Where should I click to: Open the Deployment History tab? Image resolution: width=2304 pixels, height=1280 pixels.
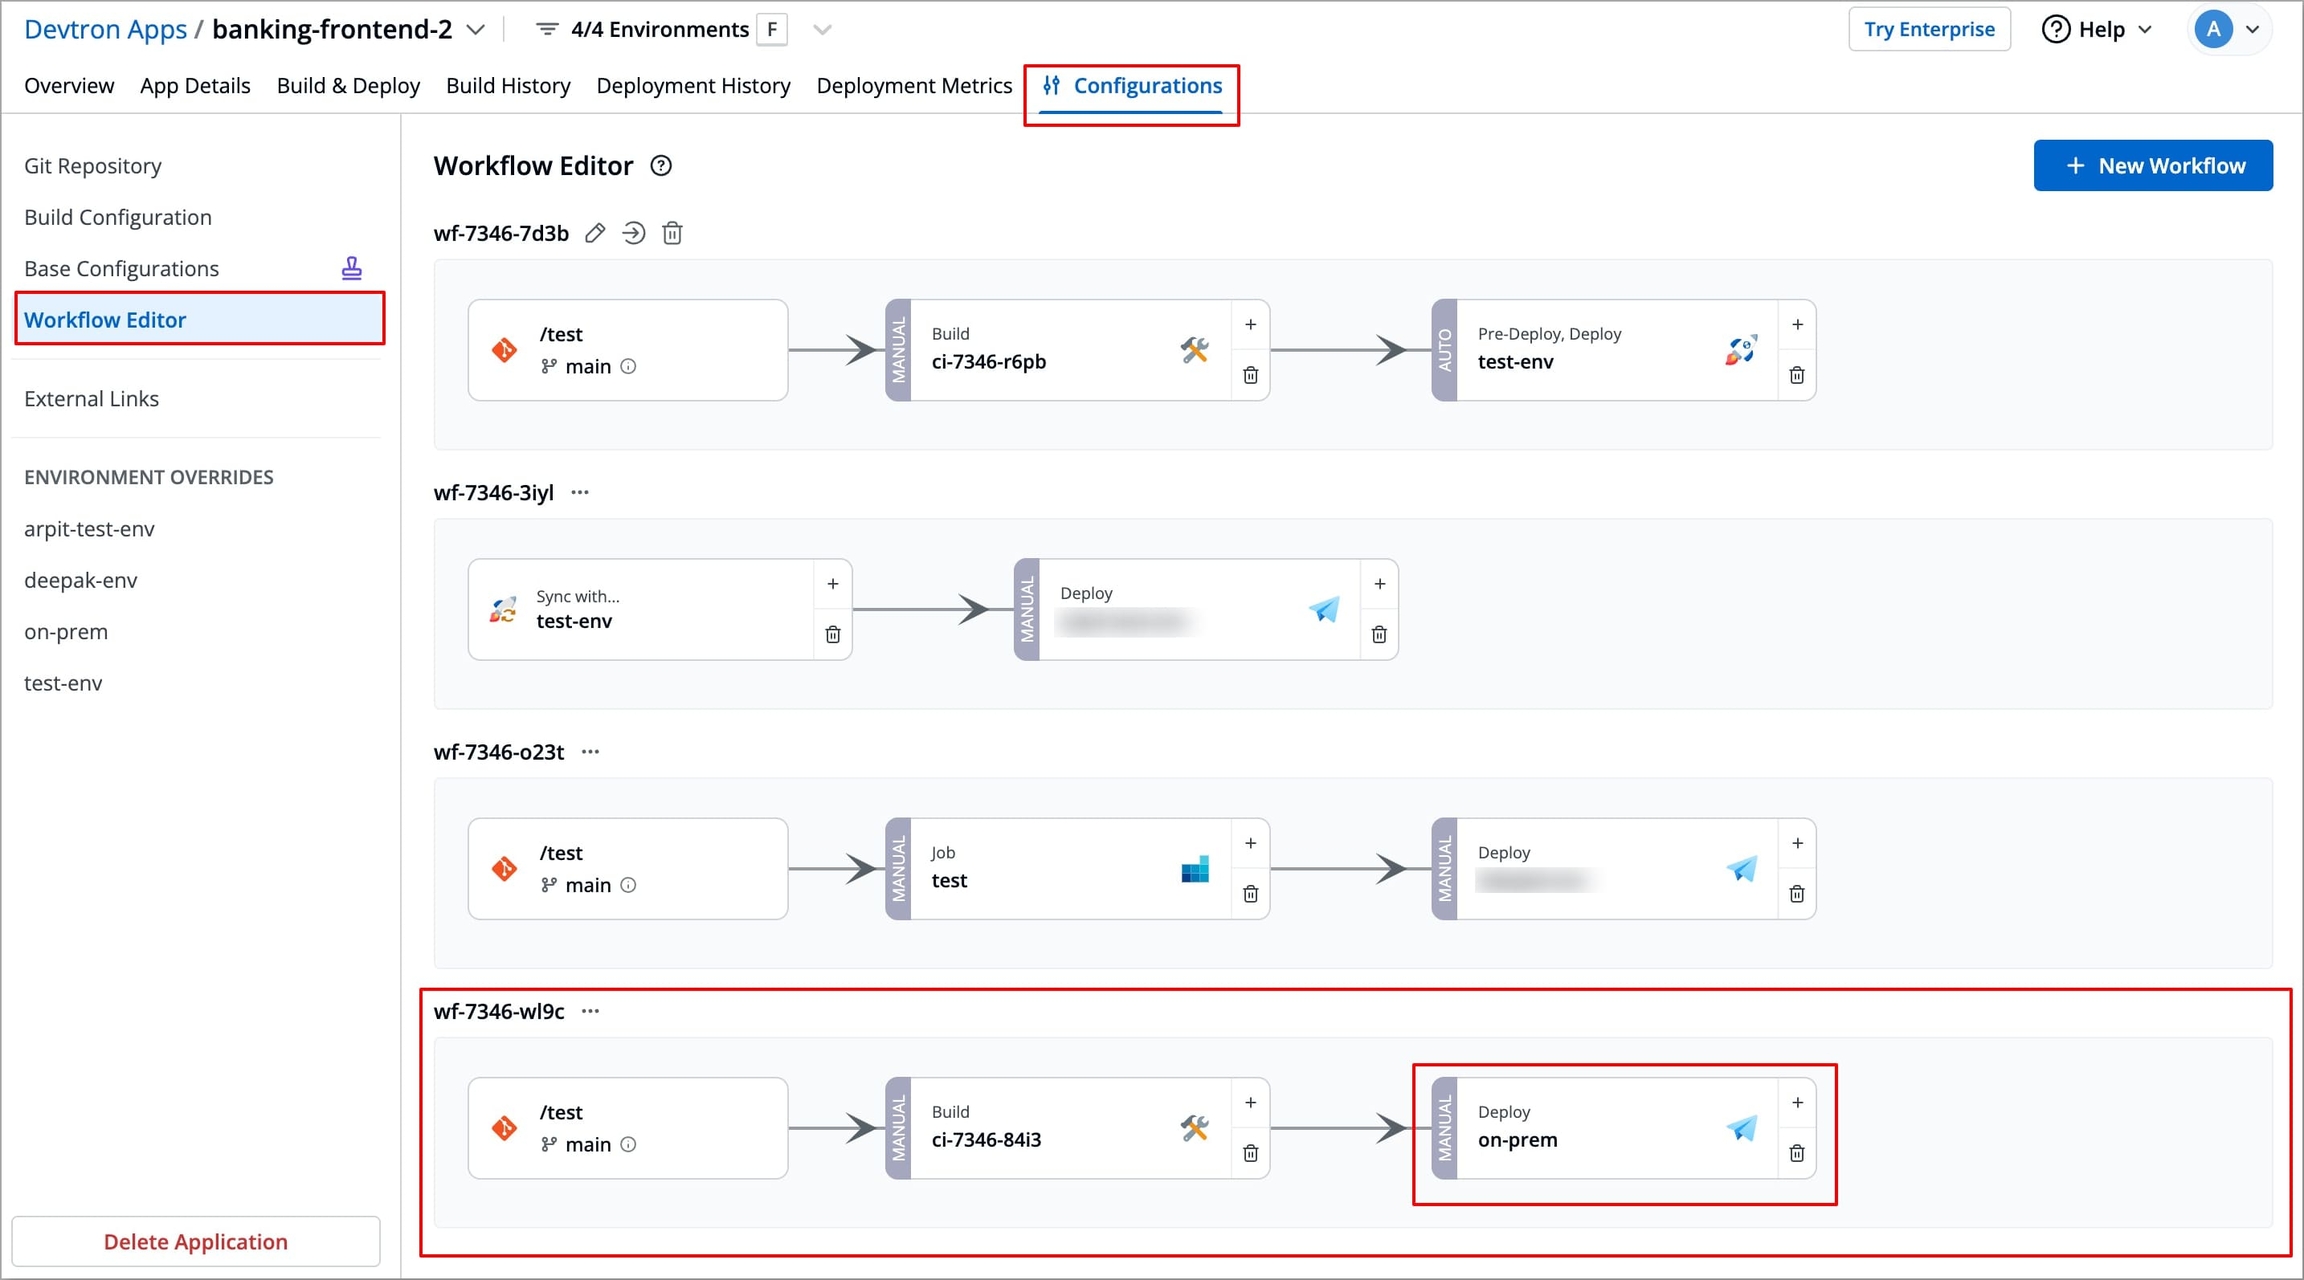pos(693,86)
